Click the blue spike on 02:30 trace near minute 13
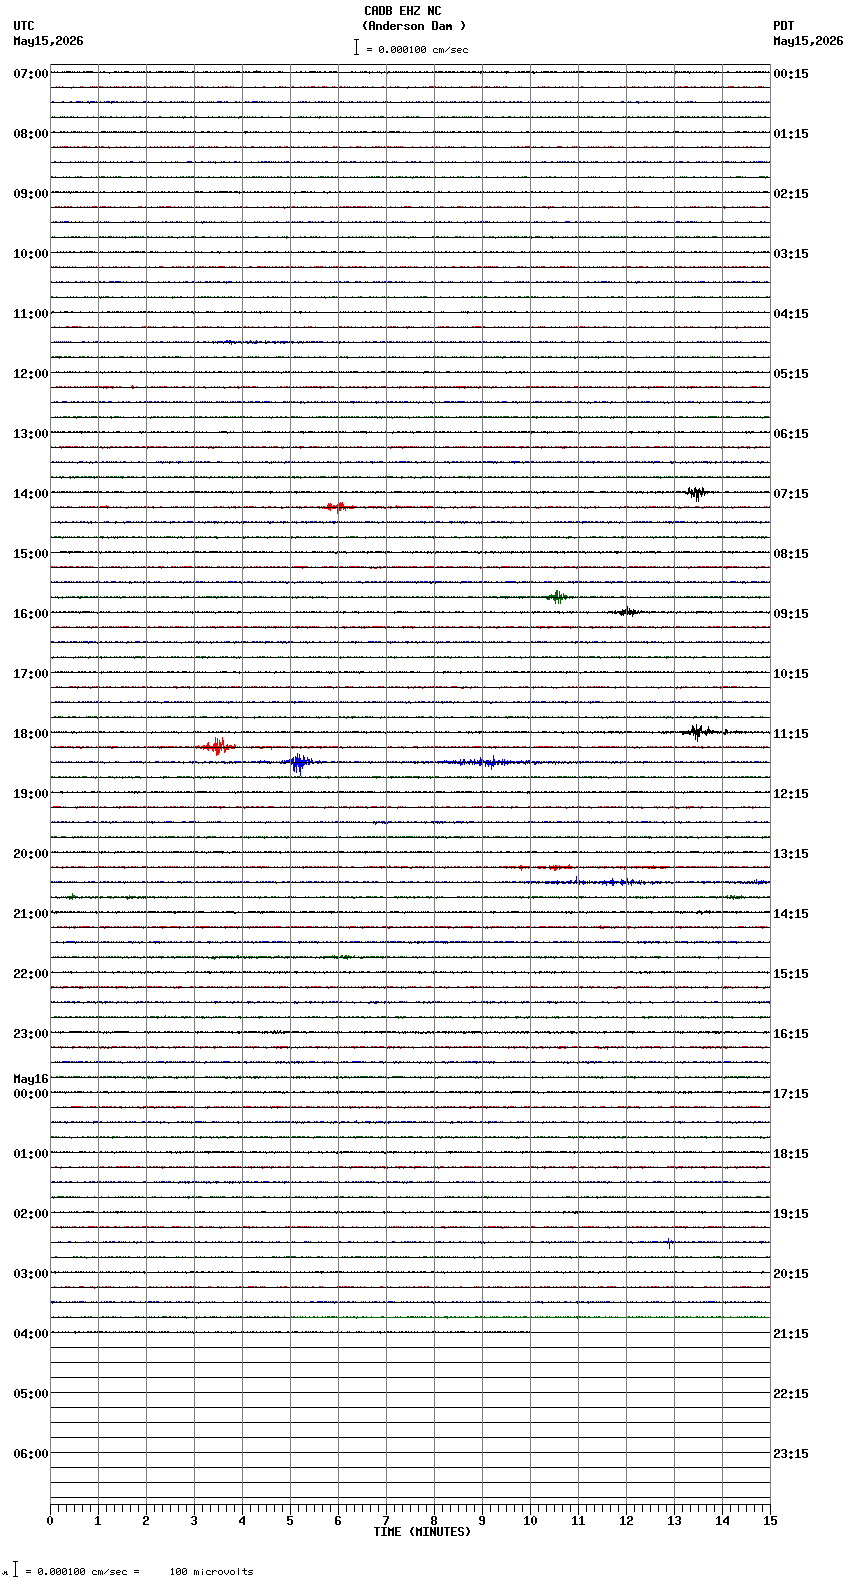This screenshot has width=850, height=1584. (x=669, y=1242)
